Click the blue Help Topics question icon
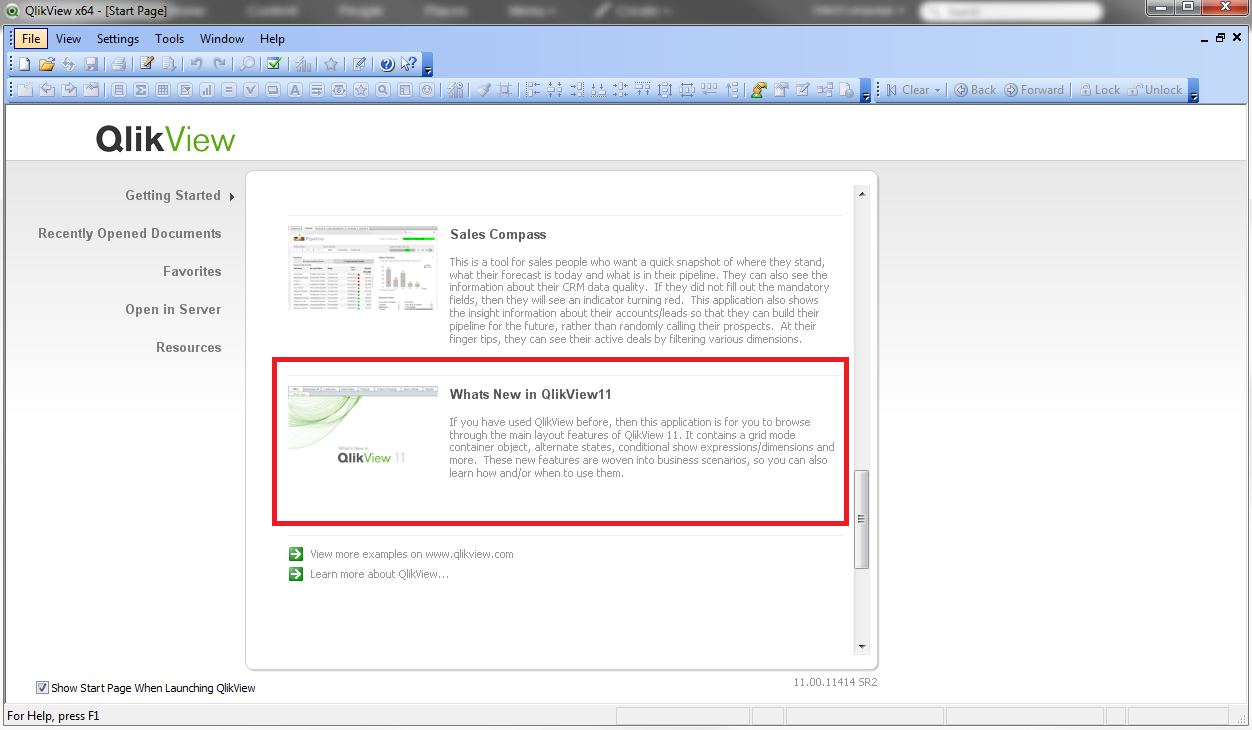 [x=387, y=64]
